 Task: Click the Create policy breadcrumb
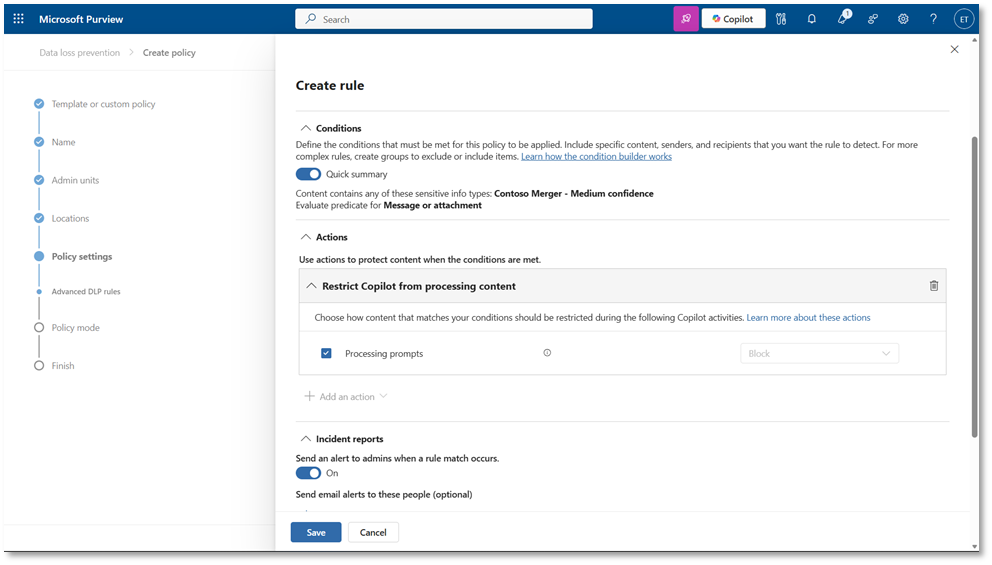point(169,53)
